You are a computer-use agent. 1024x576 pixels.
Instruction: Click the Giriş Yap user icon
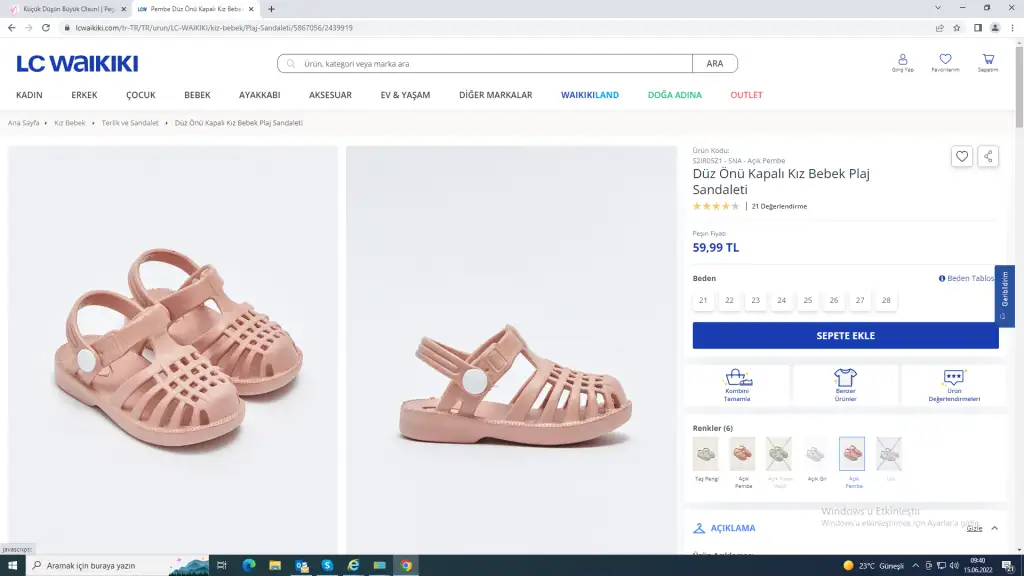pyautogui.click(x=902, y=63)
